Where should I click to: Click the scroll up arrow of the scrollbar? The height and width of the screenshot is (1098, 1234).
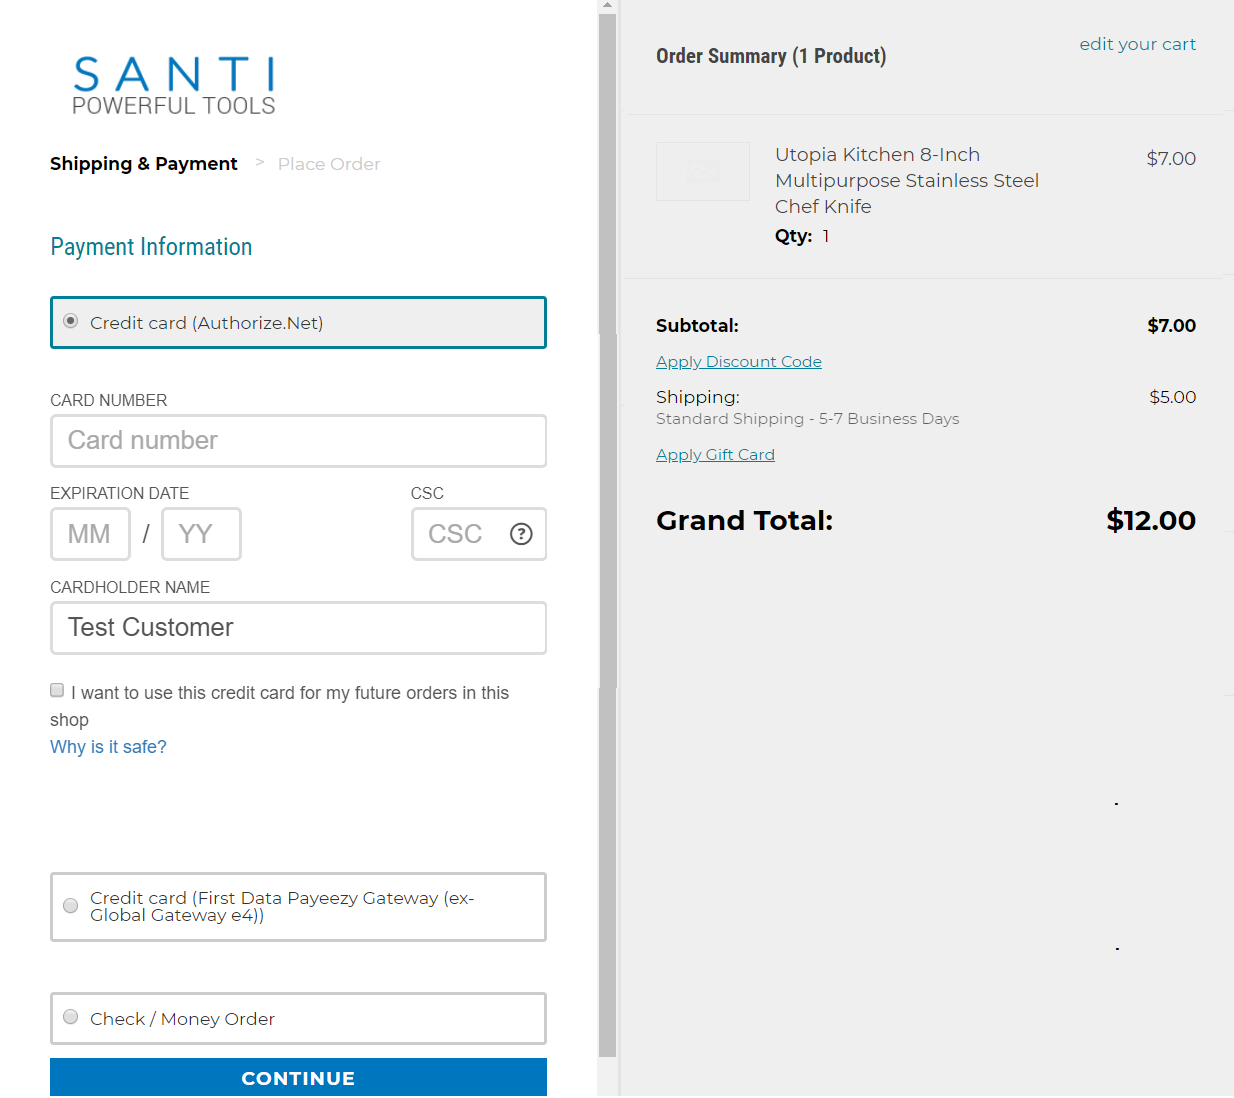coord(607,6)
